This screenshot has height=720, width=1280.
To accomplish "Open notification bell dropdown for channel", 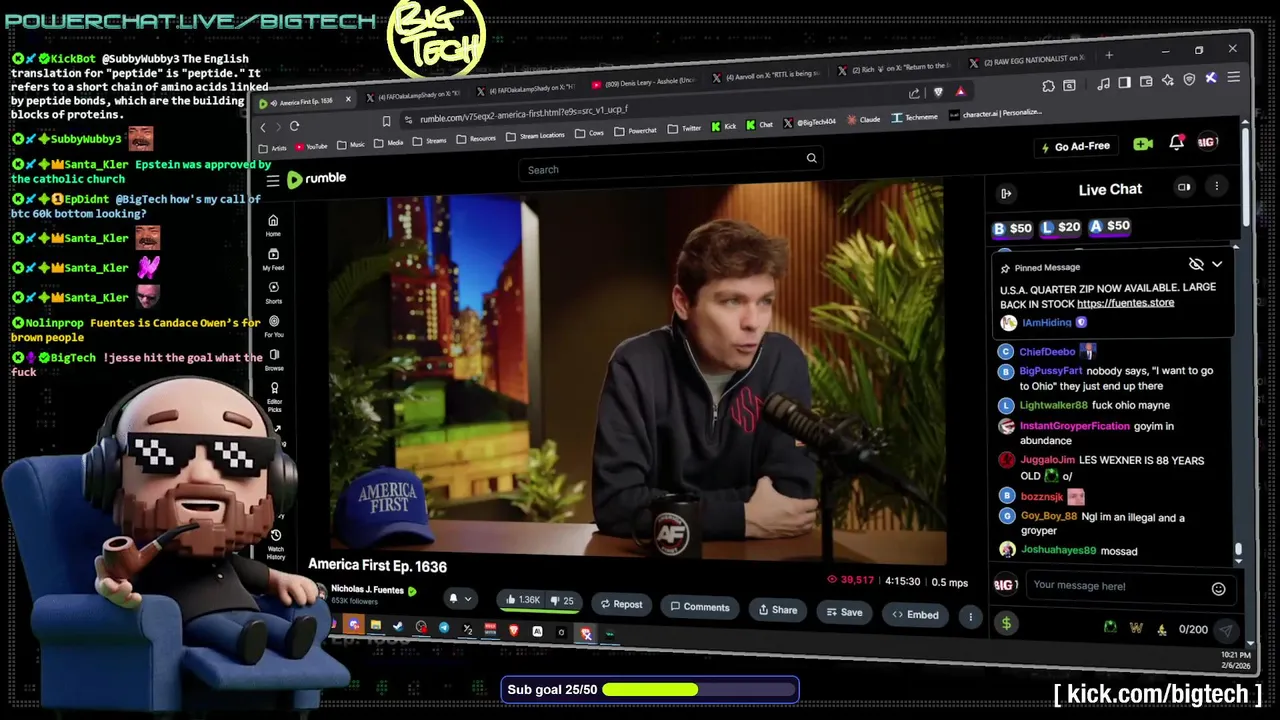I will click(459, 599).
